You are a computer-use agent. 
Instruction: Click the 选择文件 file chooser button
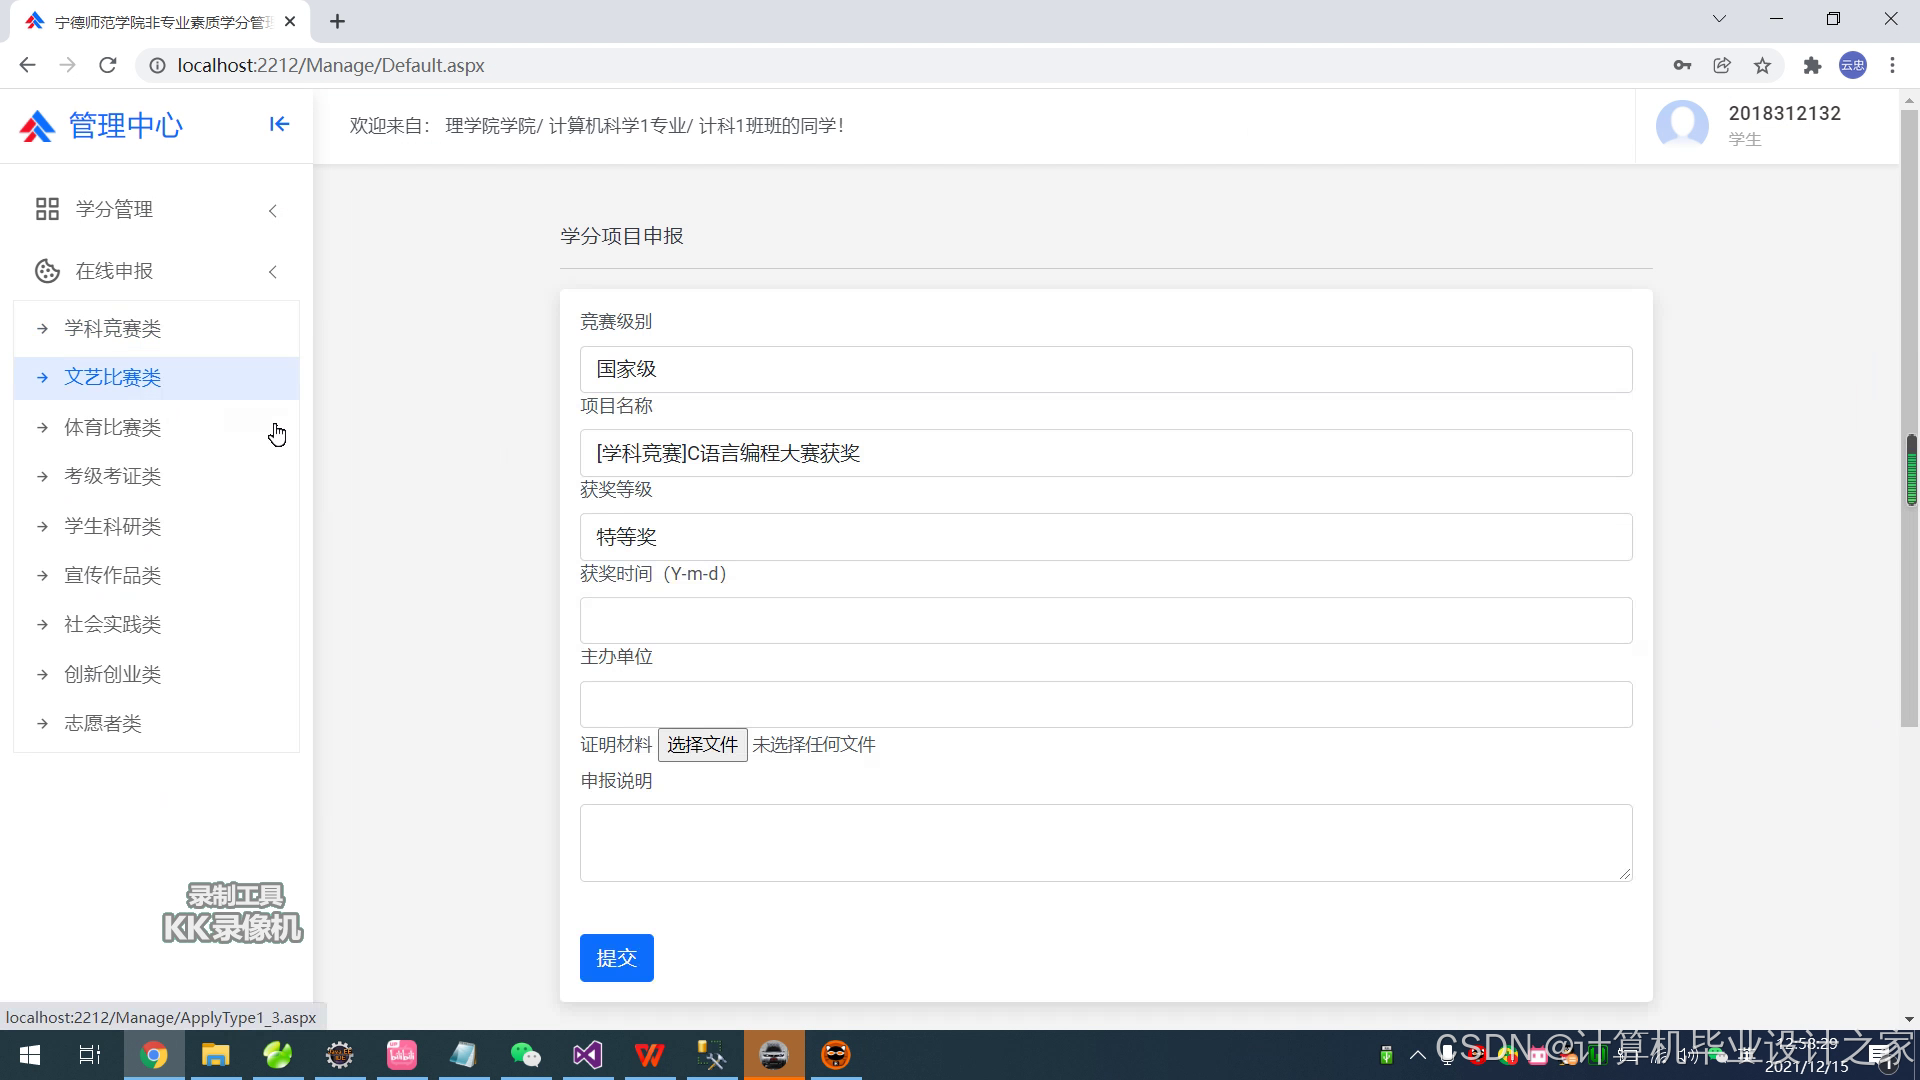[x=702, y=744]
